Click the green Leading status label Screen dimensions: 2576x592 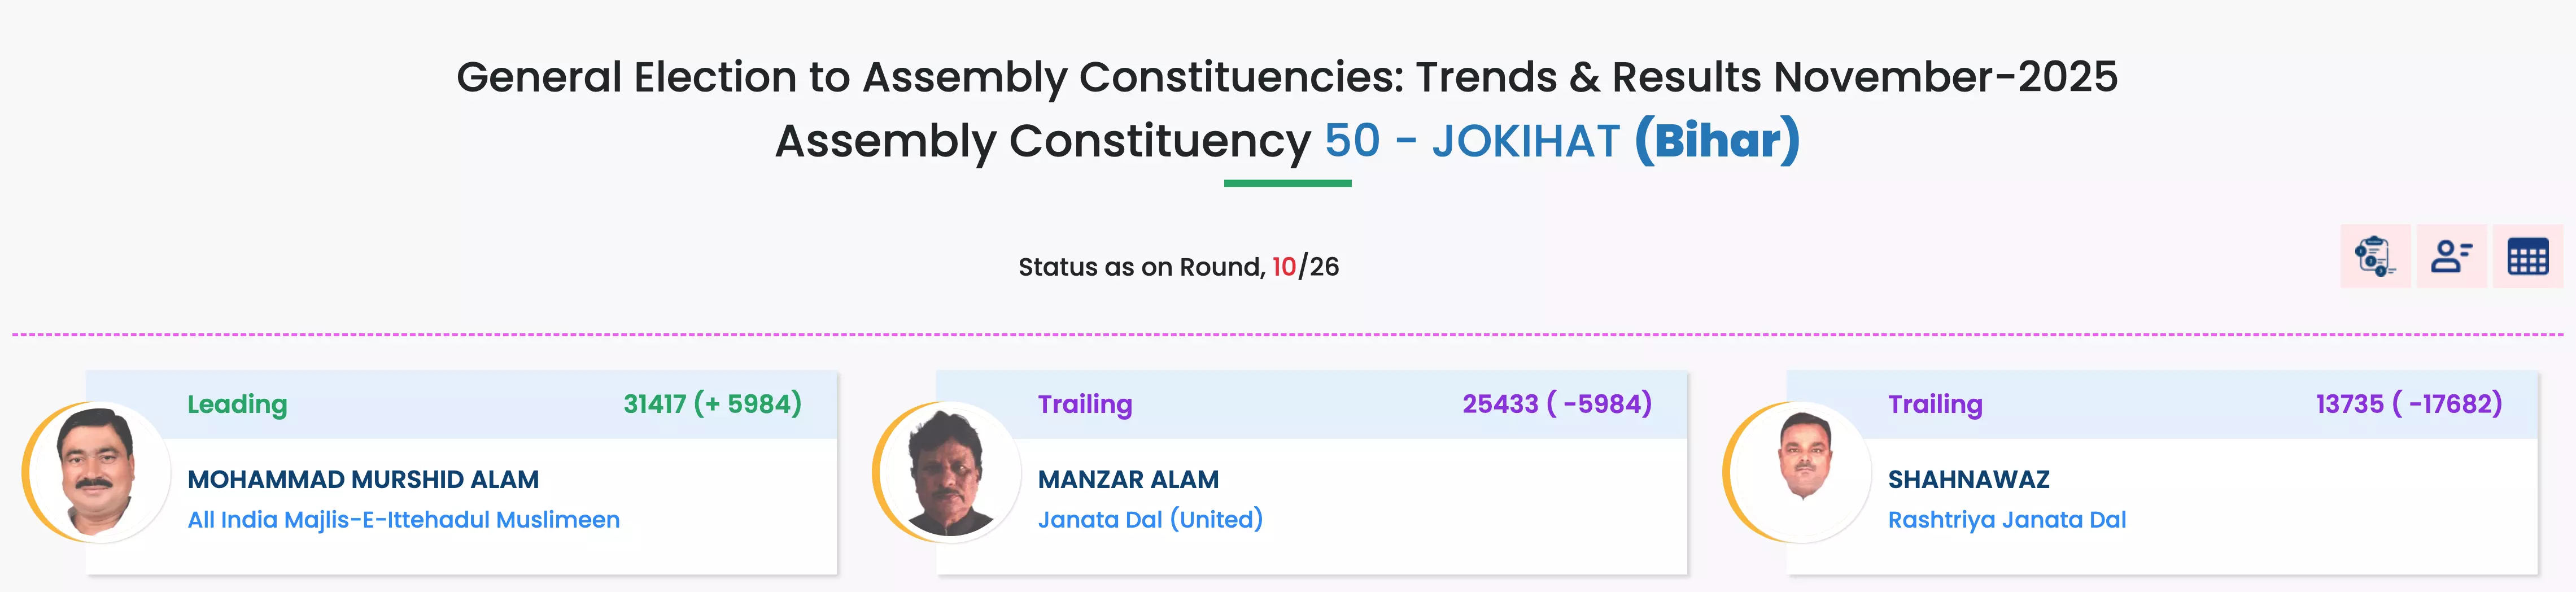coord(237,404)
